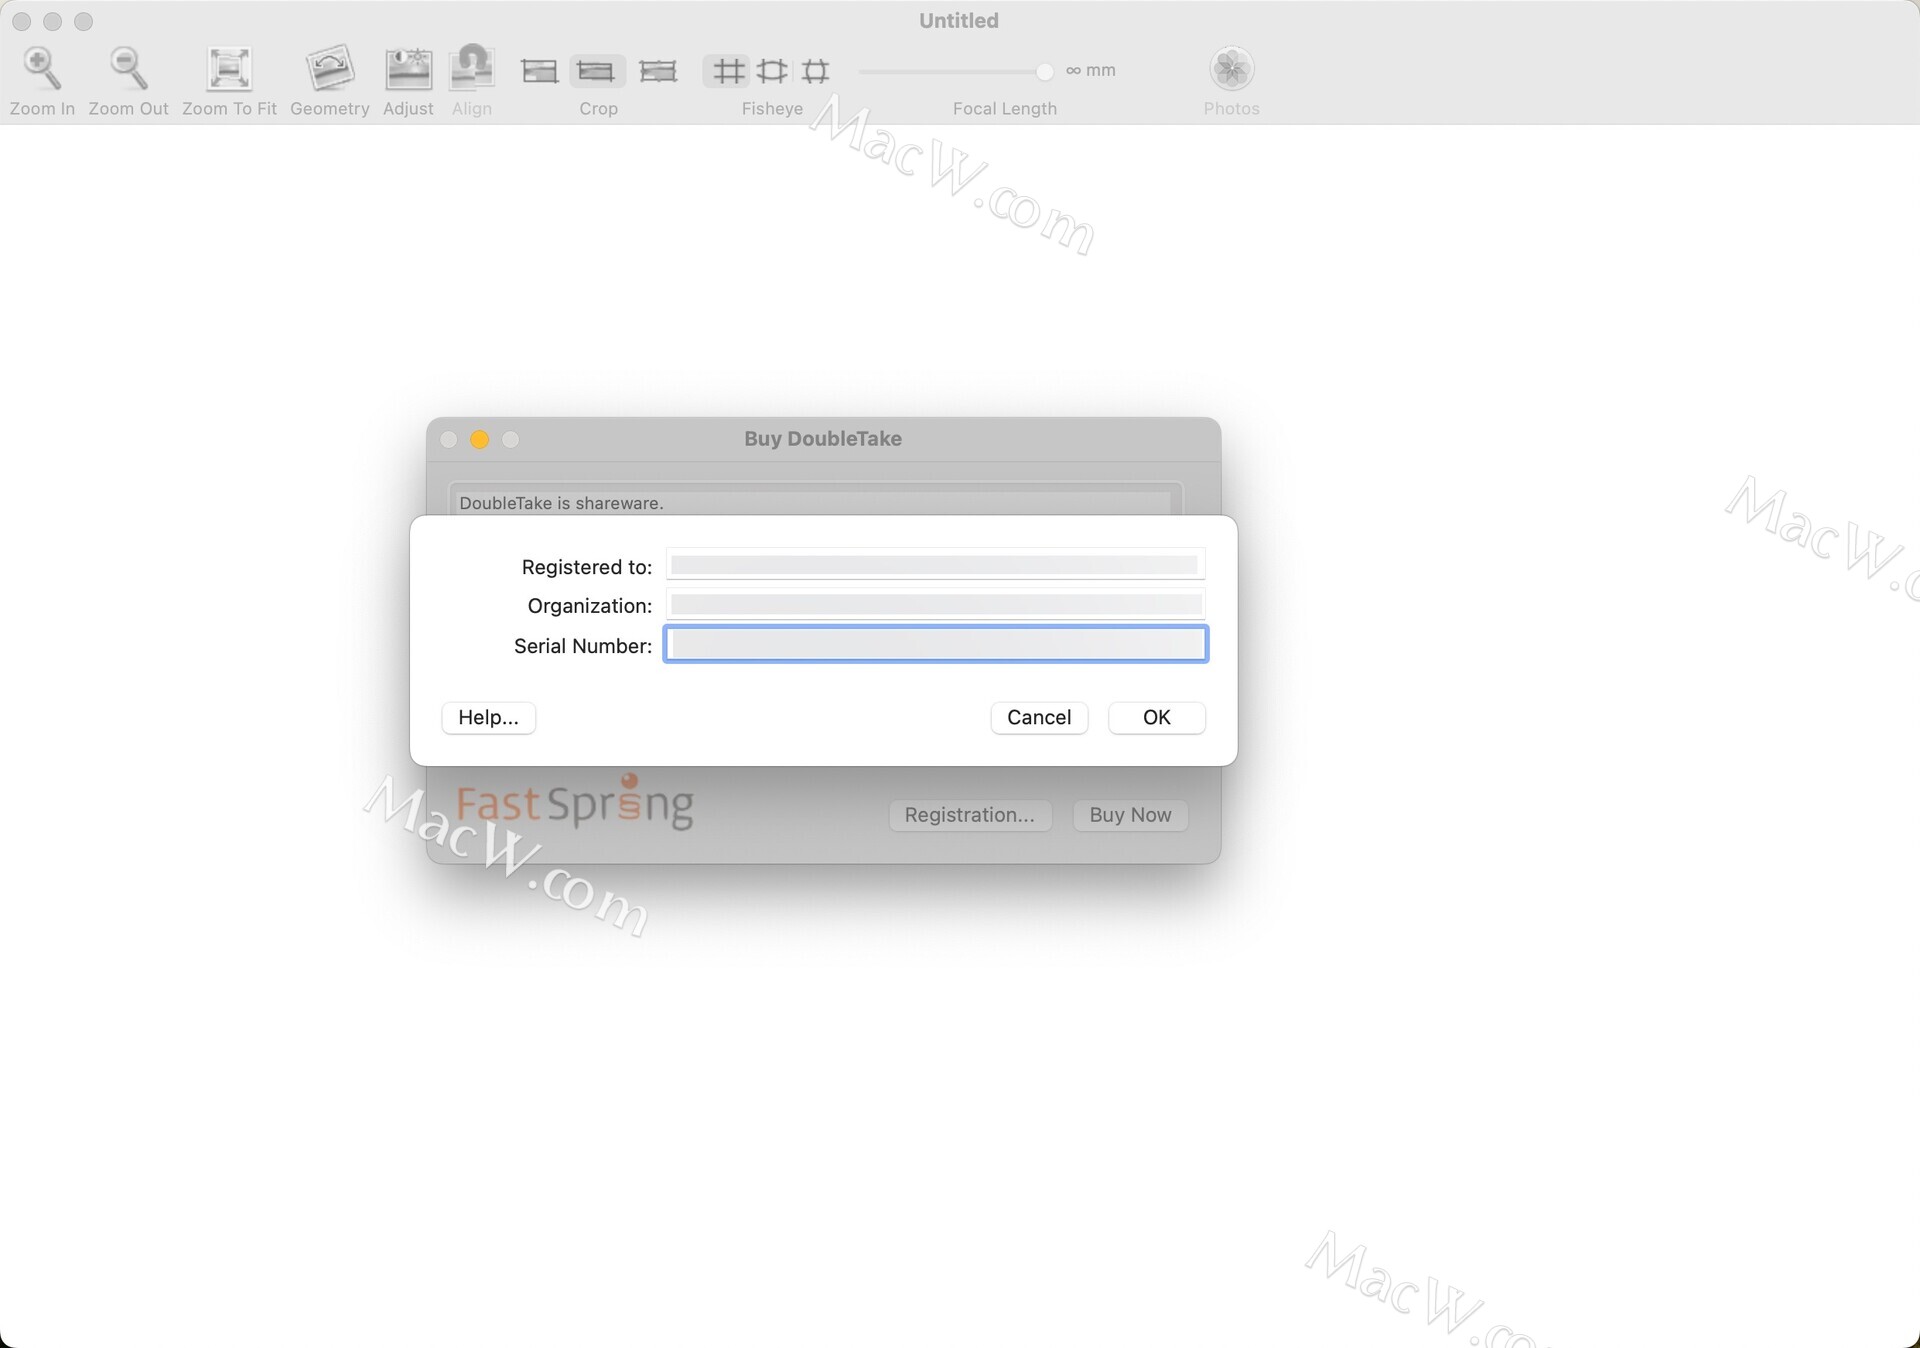Click the Focal Length slider knob
The width and height of the screenshot is (1920, 1348).
click(x=1044, y=71)
